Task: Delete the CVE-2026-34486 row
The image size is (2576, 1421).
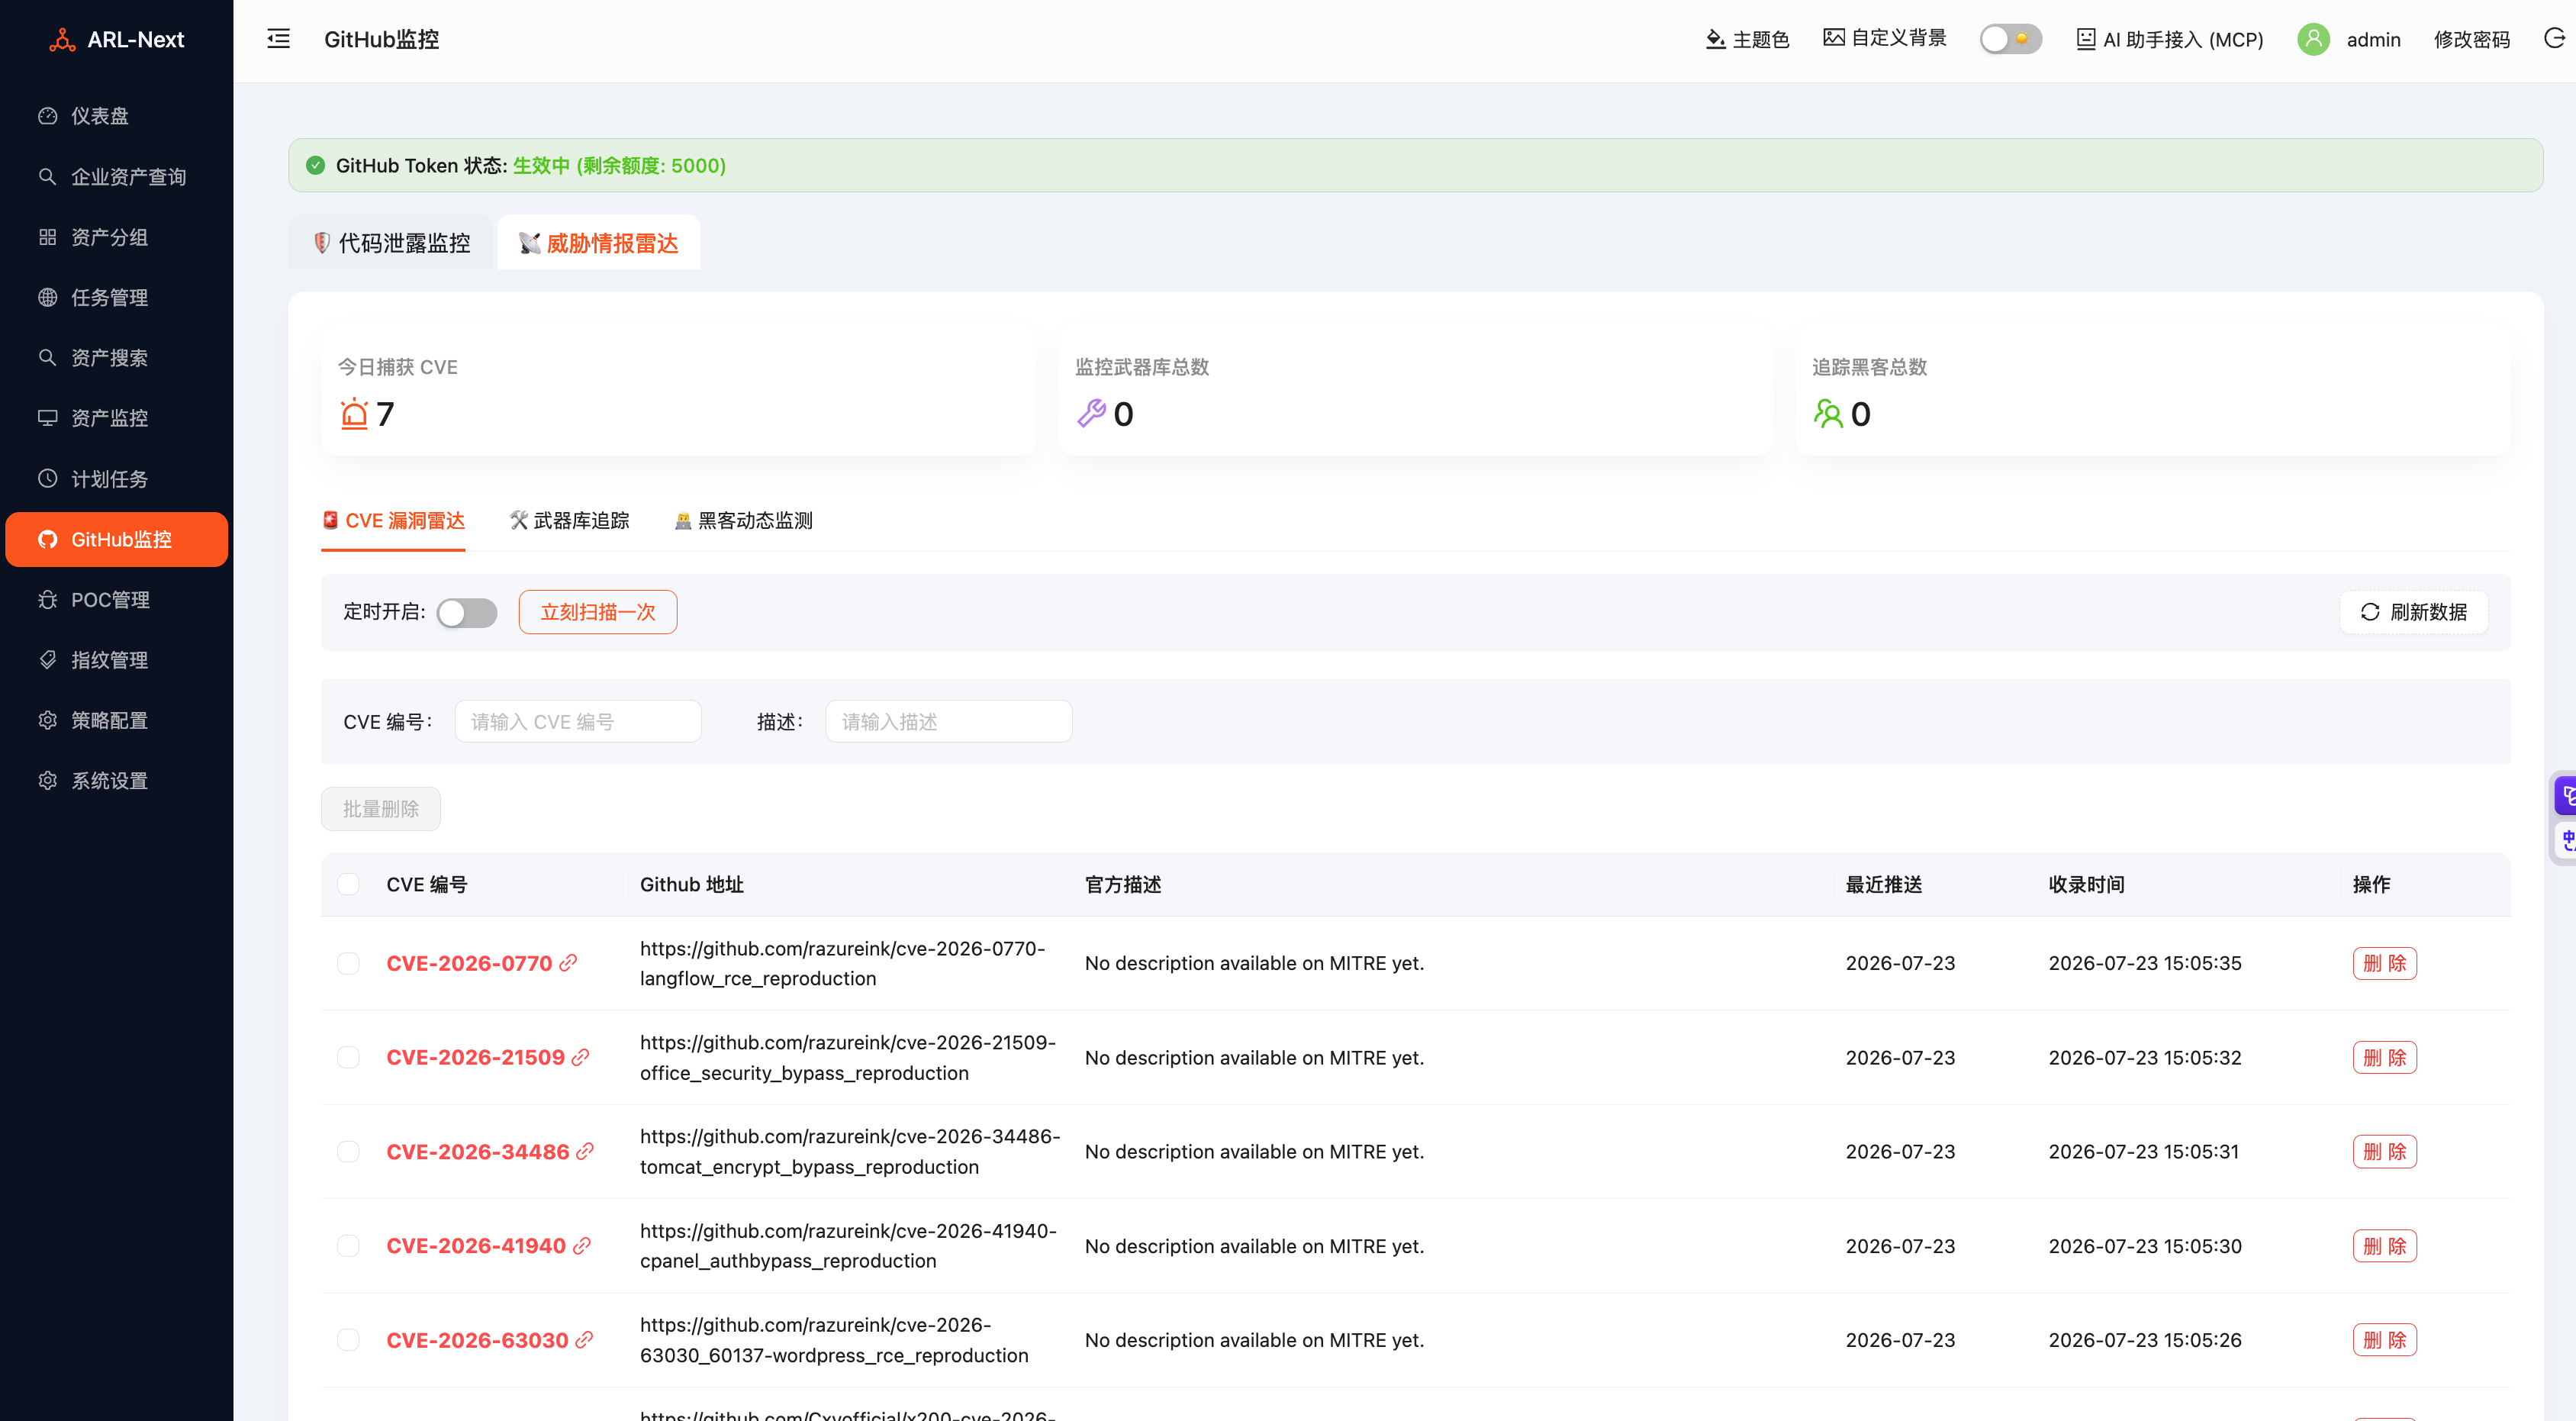Action: click(2384, 1152)
